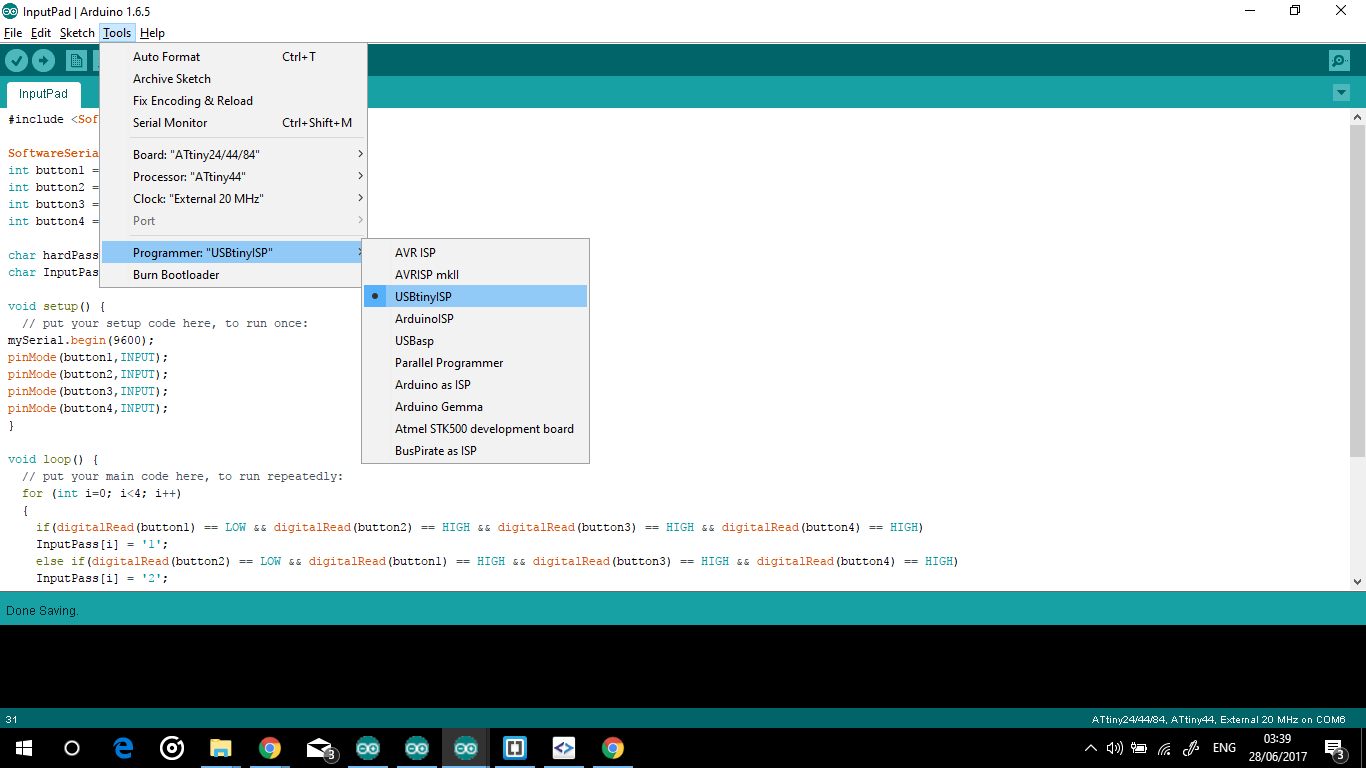Click the Cortana search circle icon

[71, 748]
